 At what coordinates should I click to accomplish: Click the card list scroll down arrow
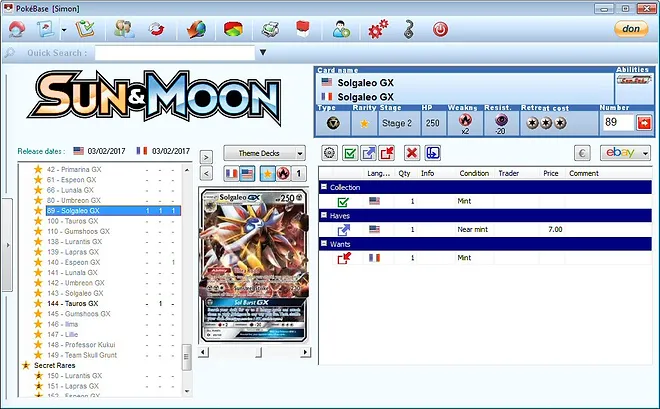point(187,391)
